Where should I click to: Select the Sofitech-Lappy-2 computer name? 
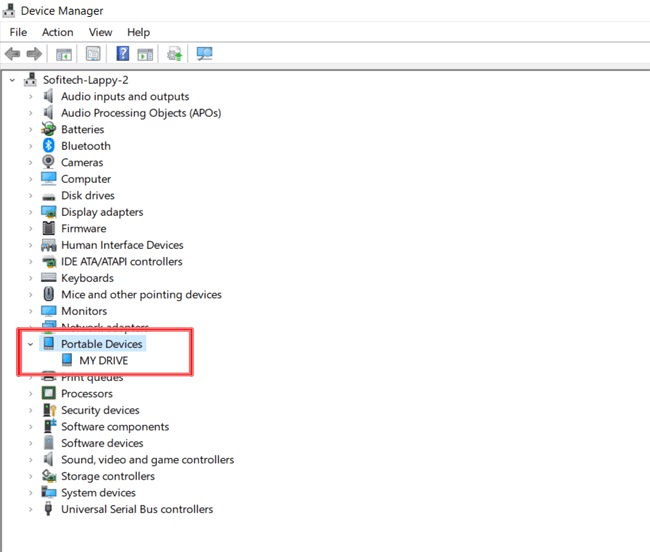[x=86, y=80]
